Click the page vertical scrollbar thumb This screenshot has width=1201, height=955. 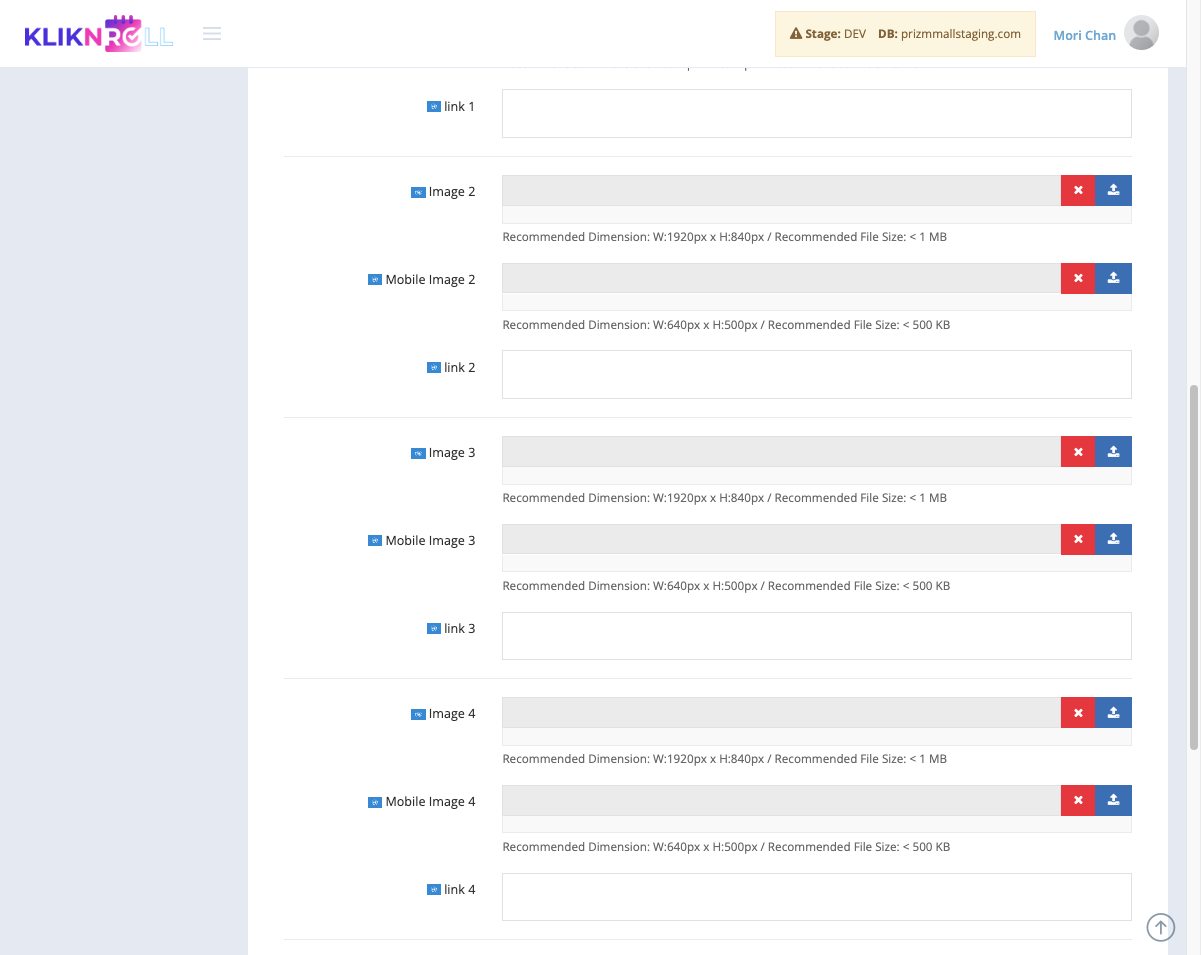tap(1194, 567)
